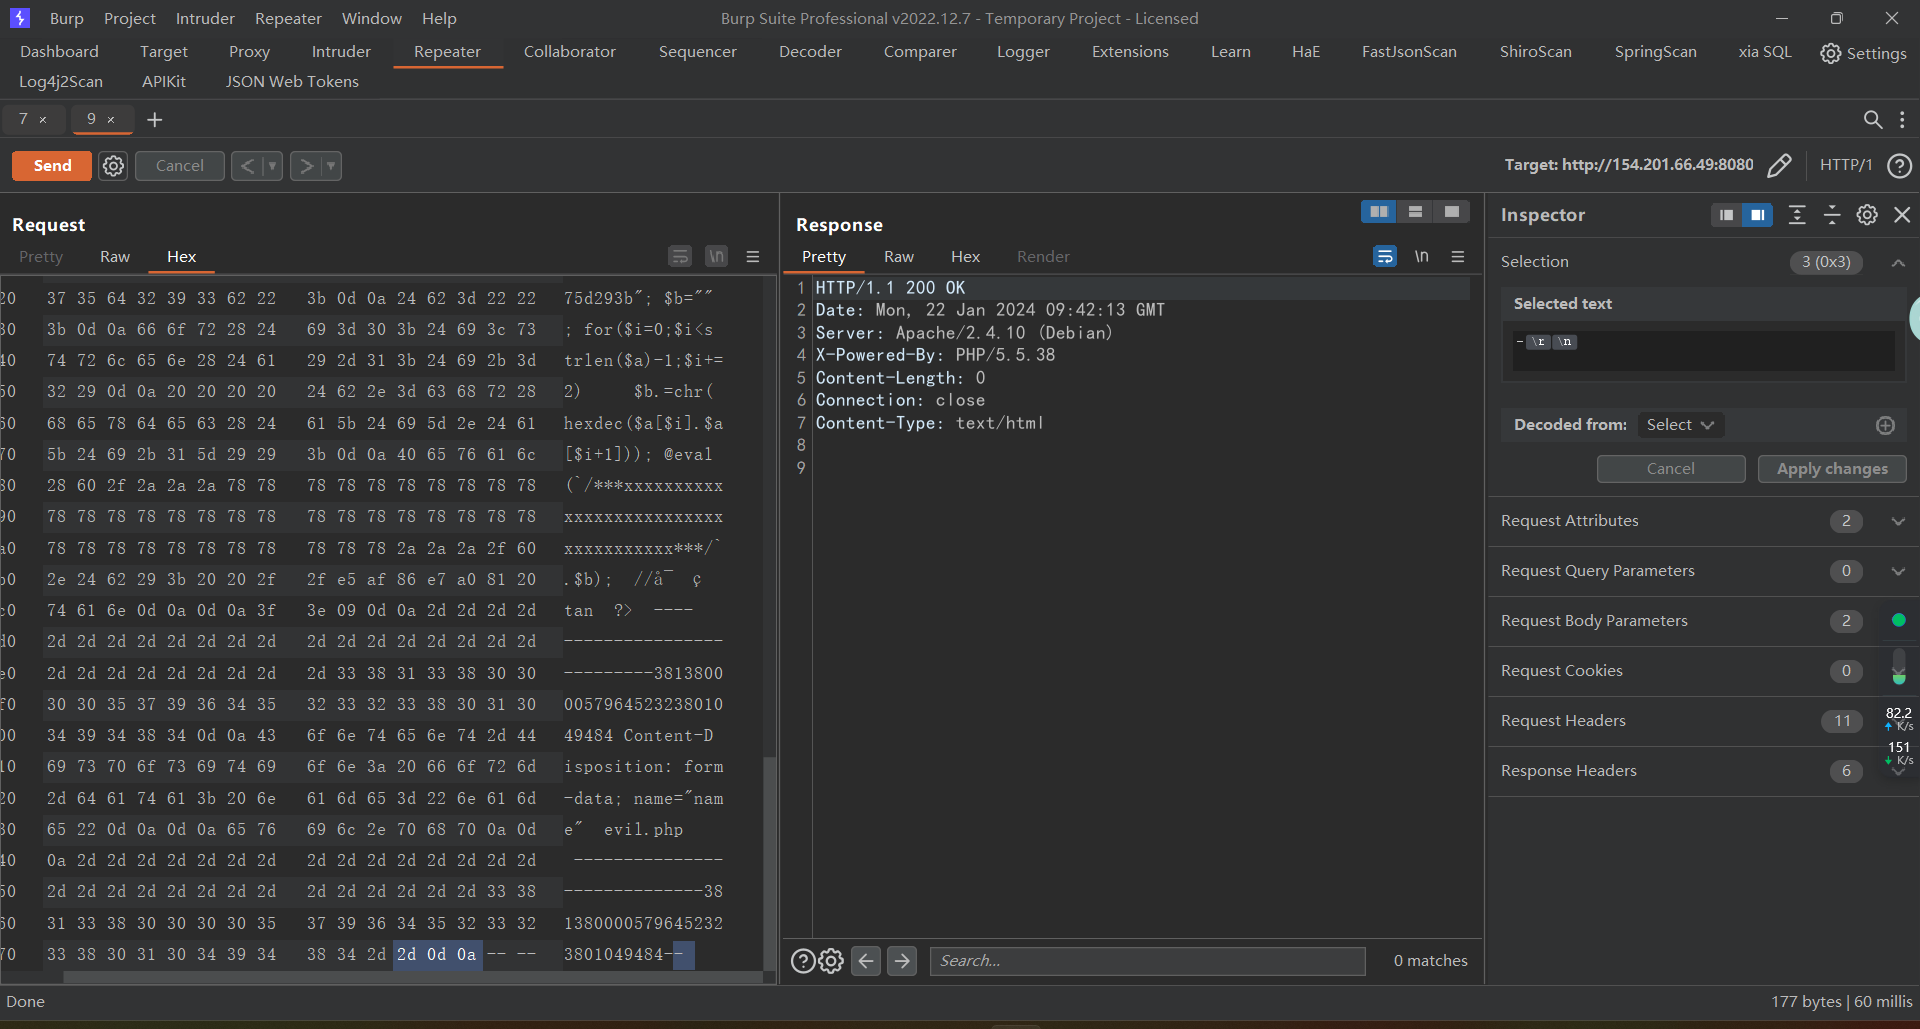Dock Inspector layout right icon

pyautogui.click(x=1757, y=215)
